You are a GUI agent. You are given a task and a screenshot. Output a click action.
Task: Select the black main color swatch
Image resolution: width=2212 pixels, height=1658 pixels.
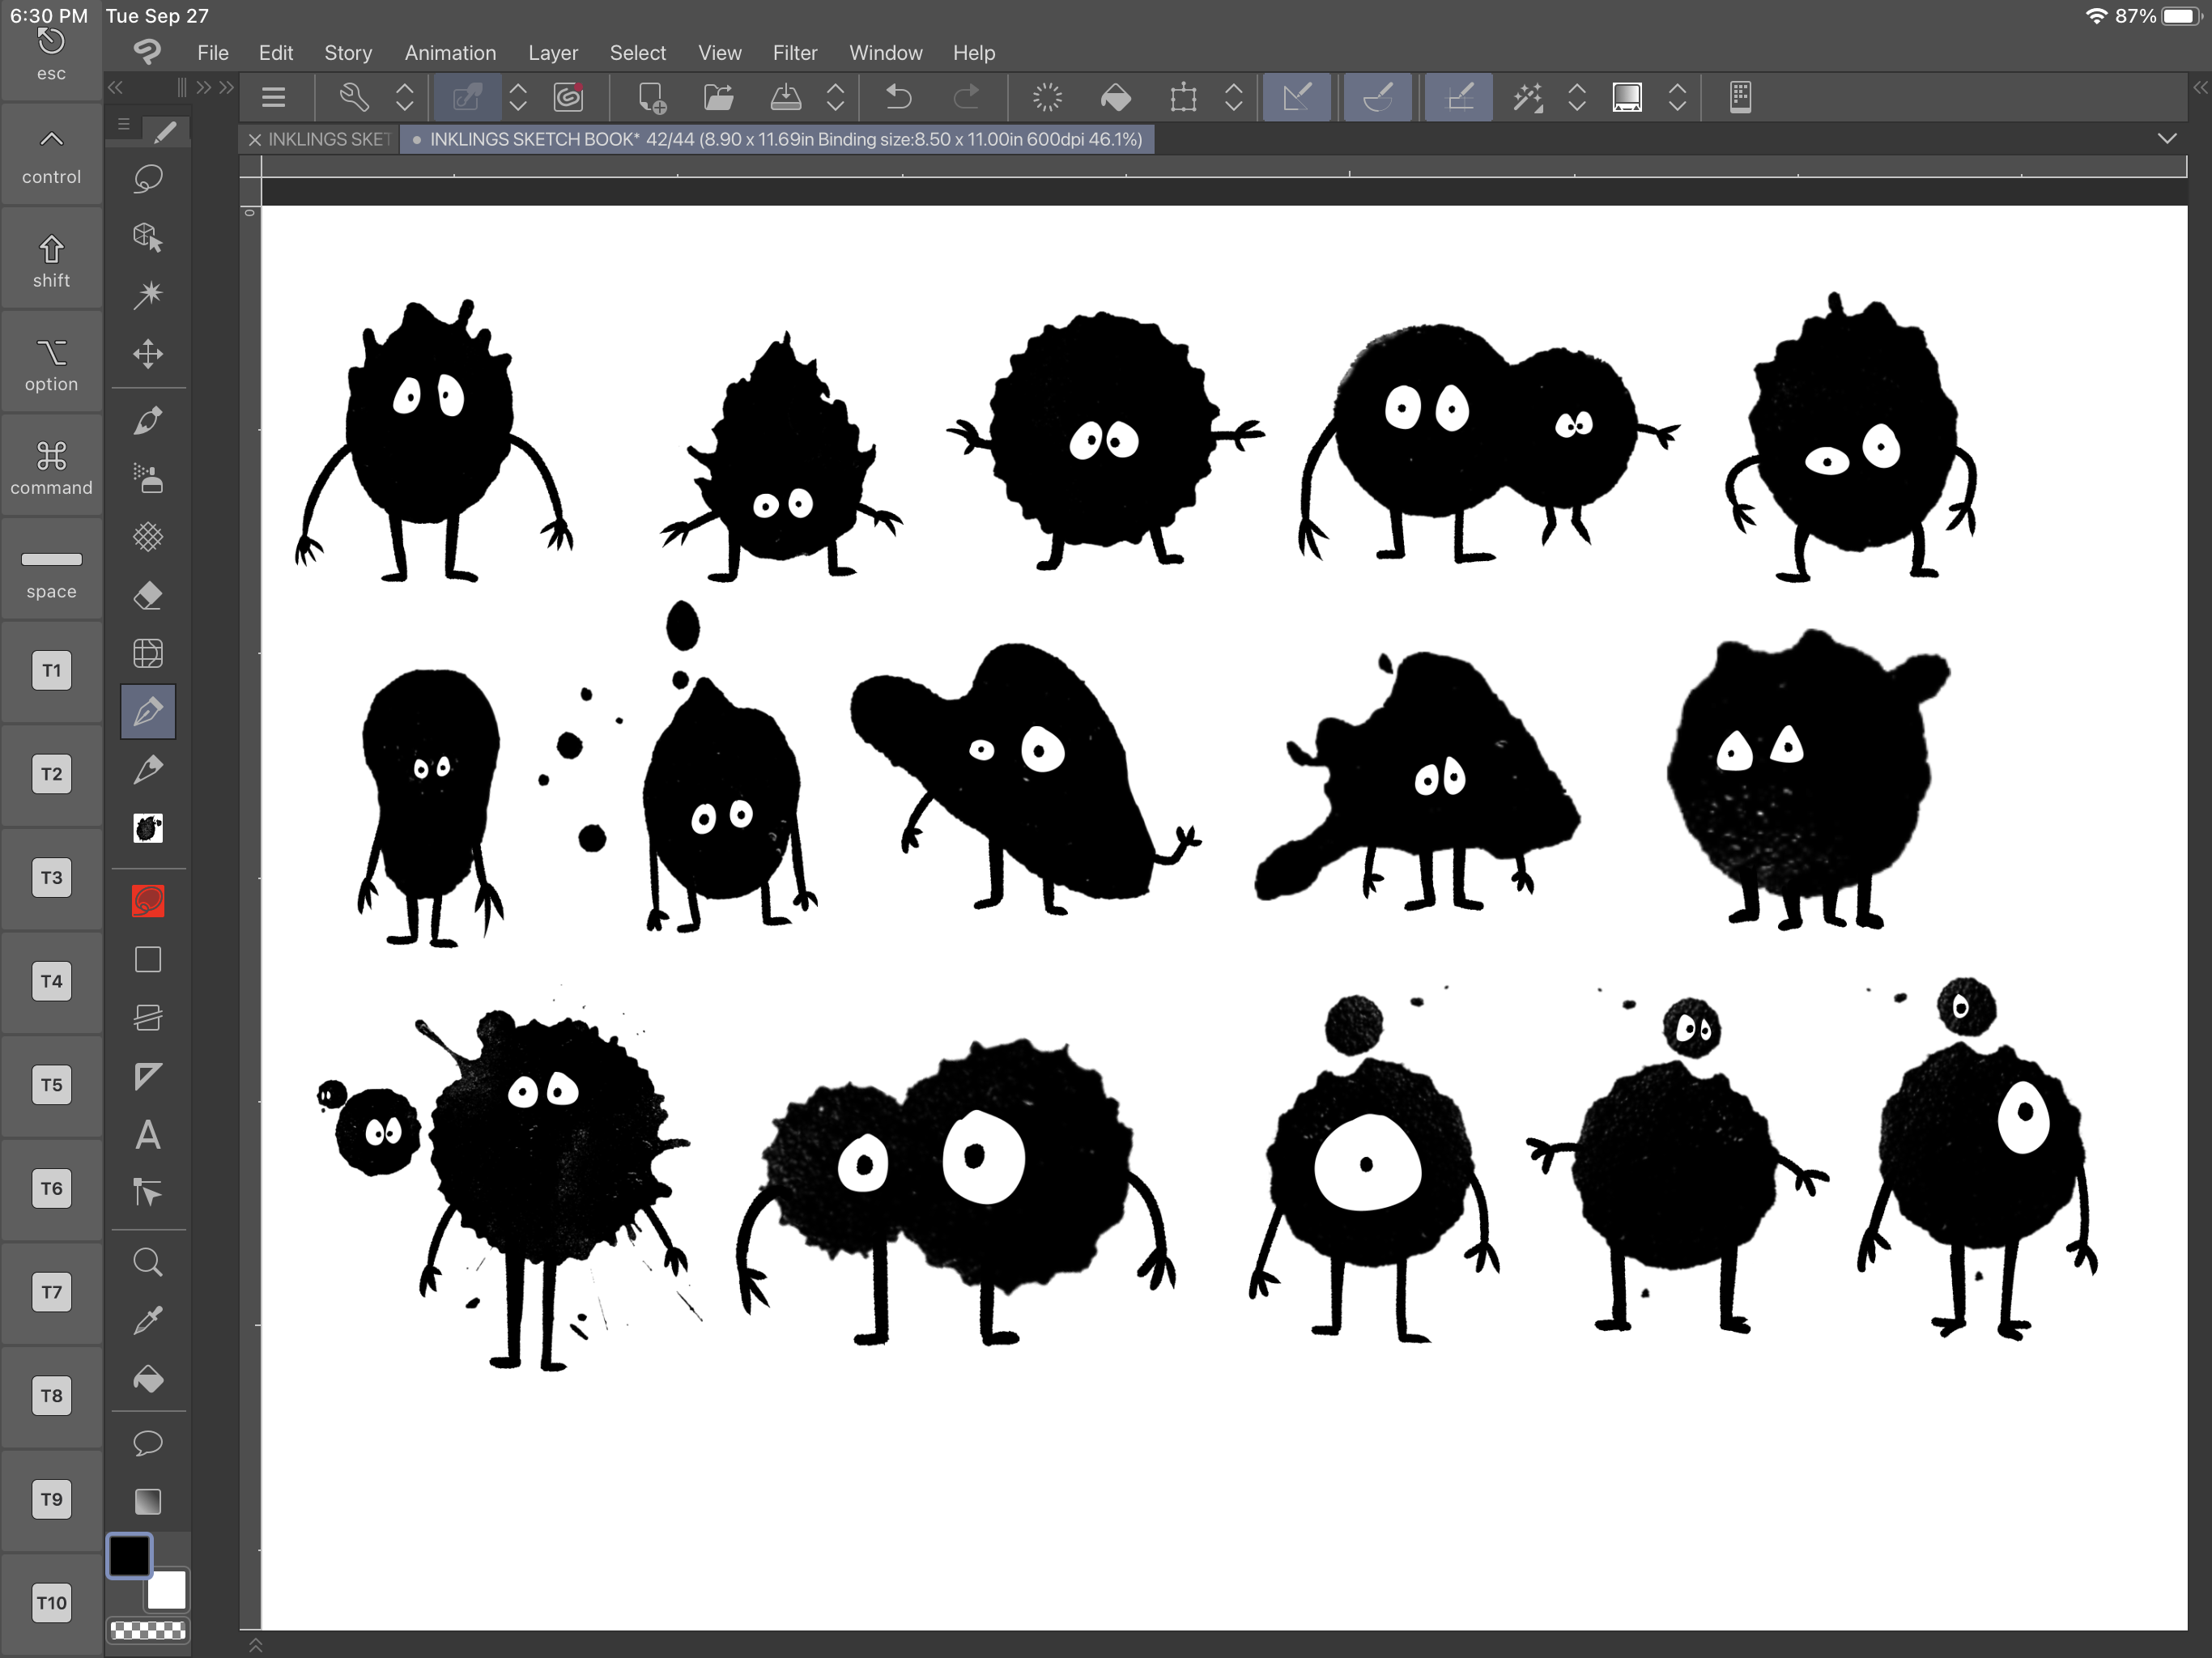pos(129,1556)
